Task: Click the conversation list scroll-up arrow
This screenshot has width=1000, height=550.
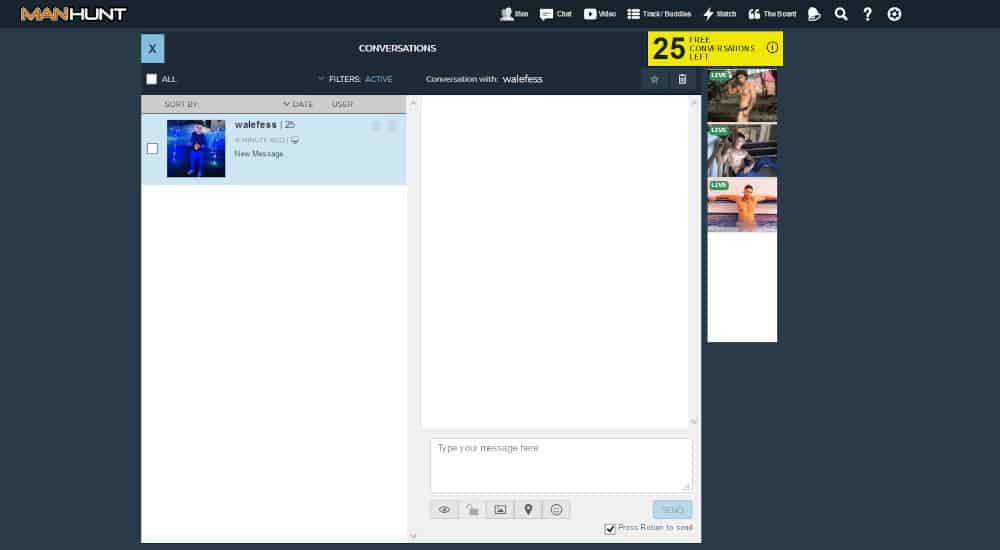Action: point(413,103)
